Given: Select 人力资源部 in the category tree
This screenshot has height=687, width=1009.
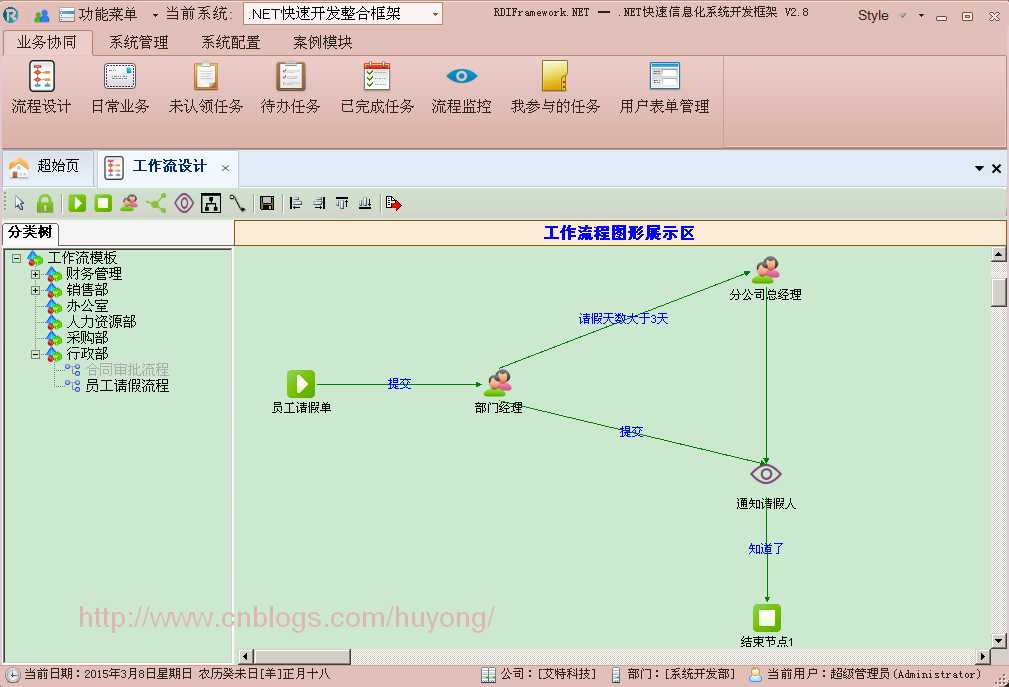Looking at the screenshot, I should 101,322.
